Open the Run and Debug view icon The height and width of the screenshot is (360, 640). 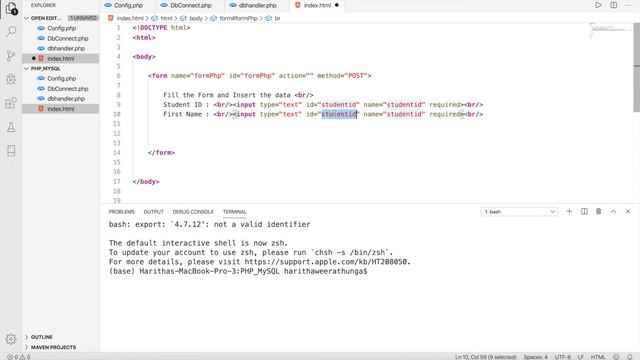[x=11, y=79]
